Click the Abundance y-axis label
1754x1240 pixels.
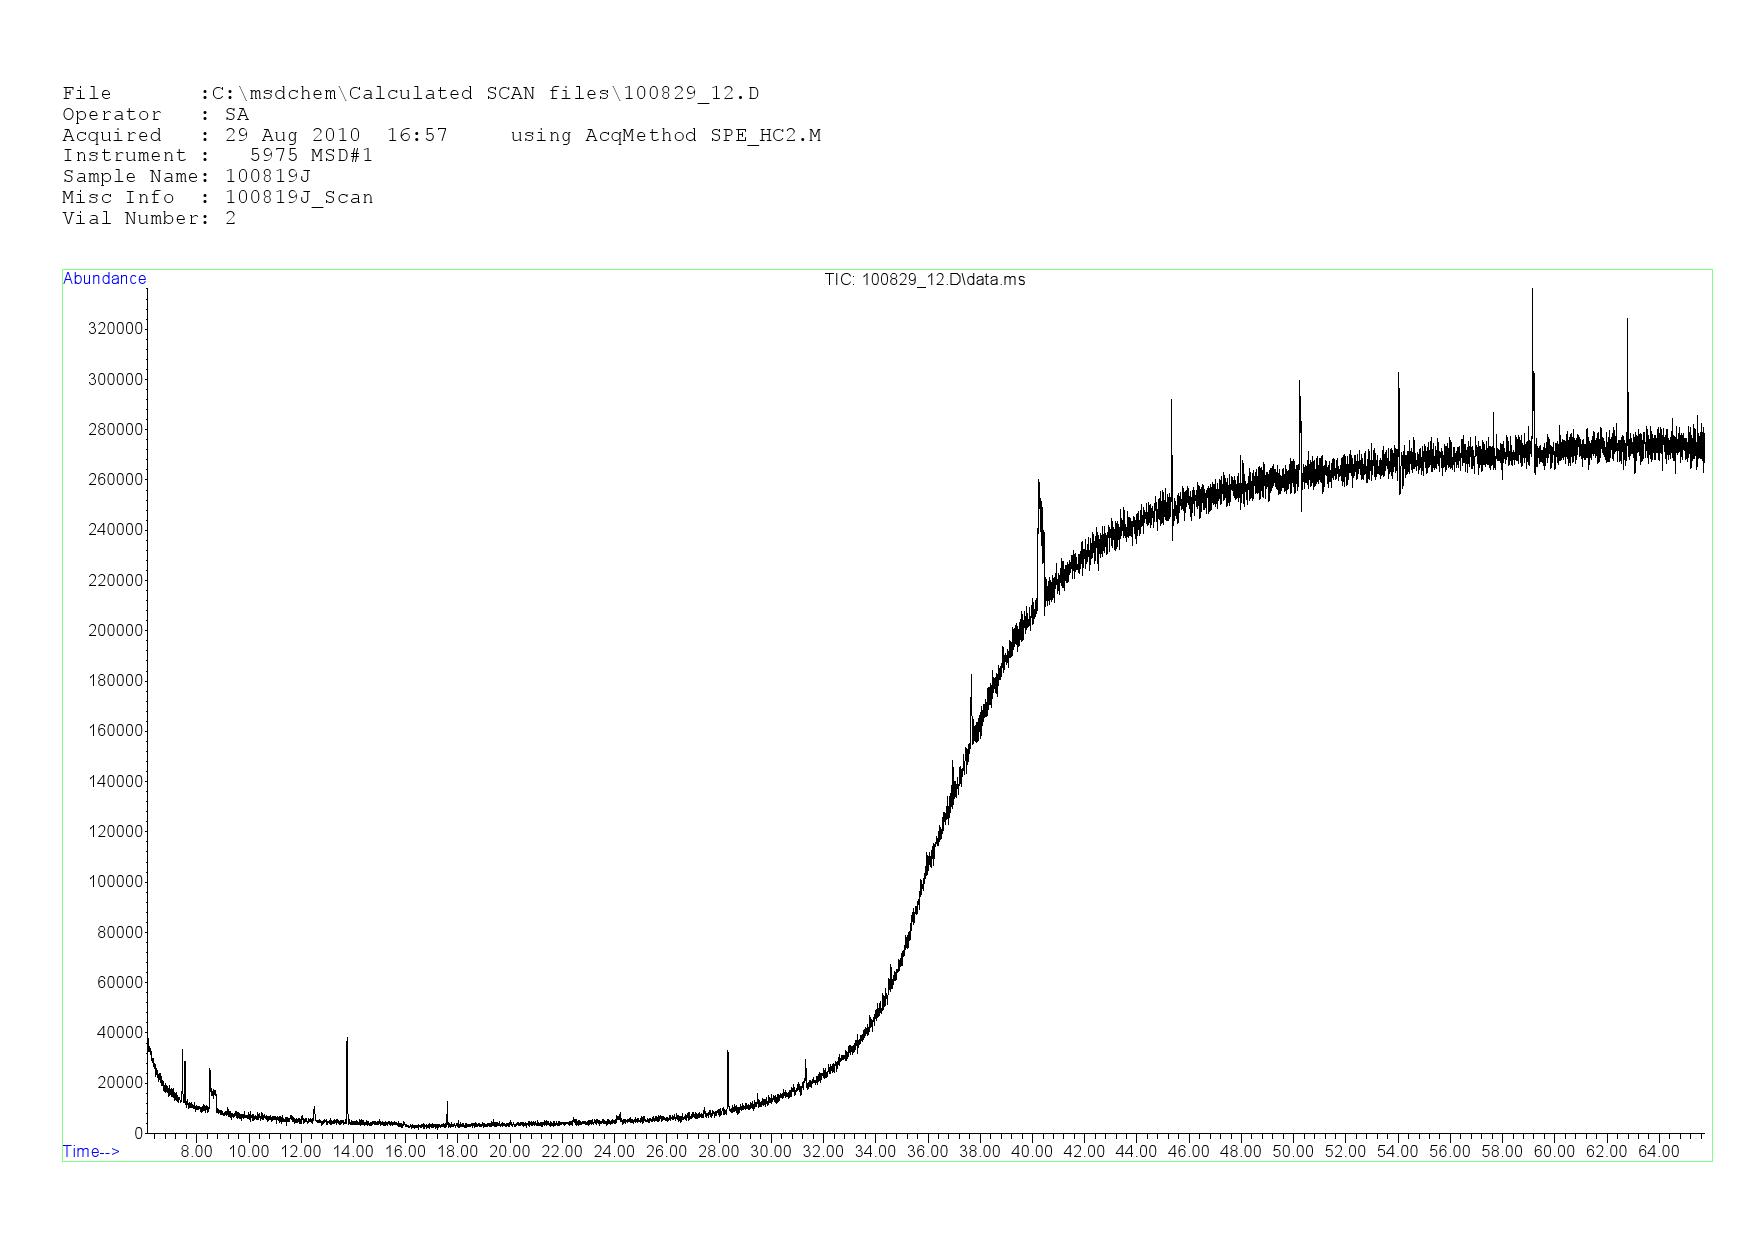pyautogui.click(x=104, y=279)
